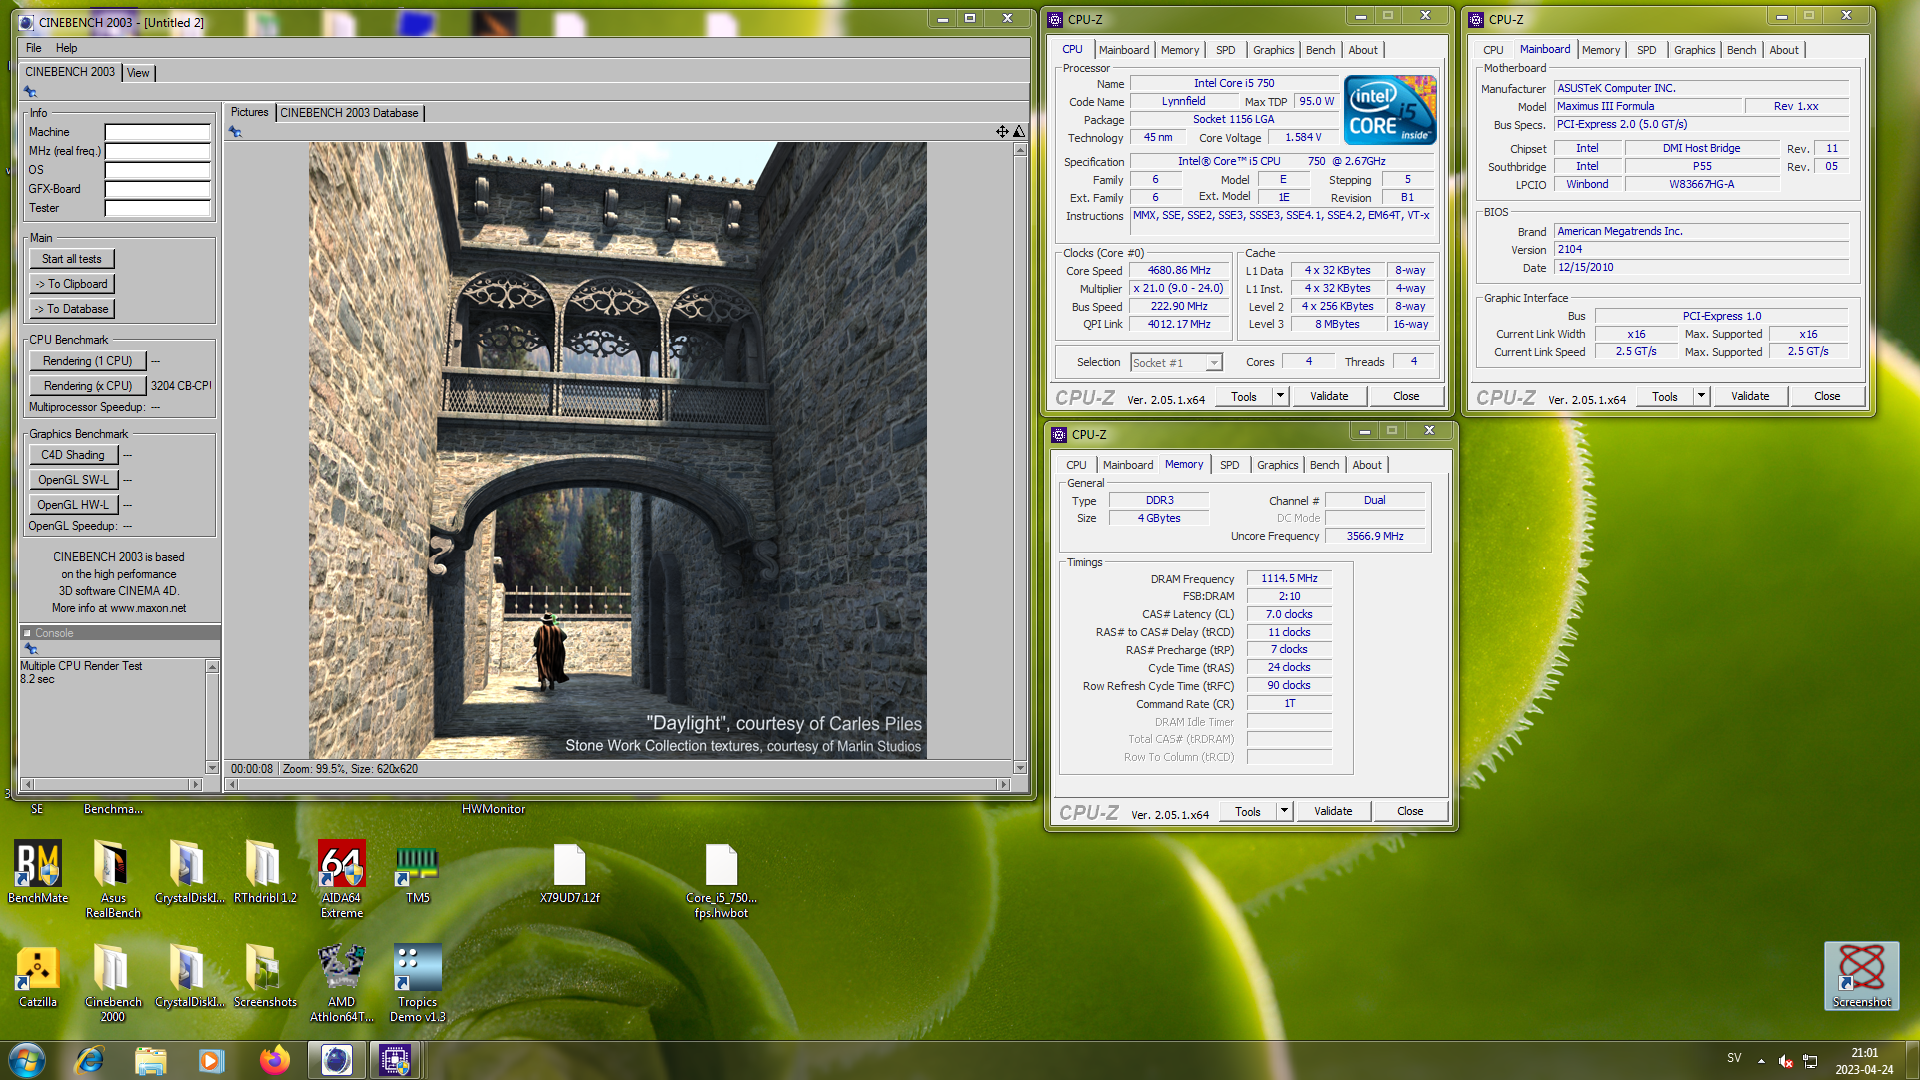Open SPD tab in CPU-Z CPU window
Screen dimensions: 1920x1080
click(1225, 50)
